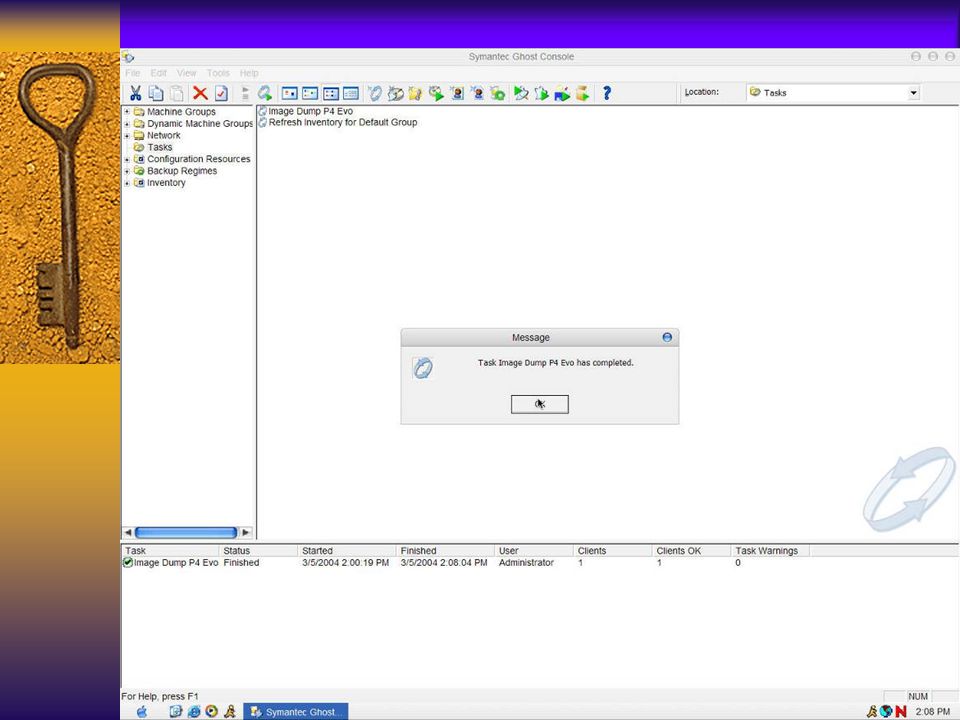The width and height of the screenshot is (960, 720).
Task: Select the Image Dump P4 Evo task
Action: pos(310,111)
